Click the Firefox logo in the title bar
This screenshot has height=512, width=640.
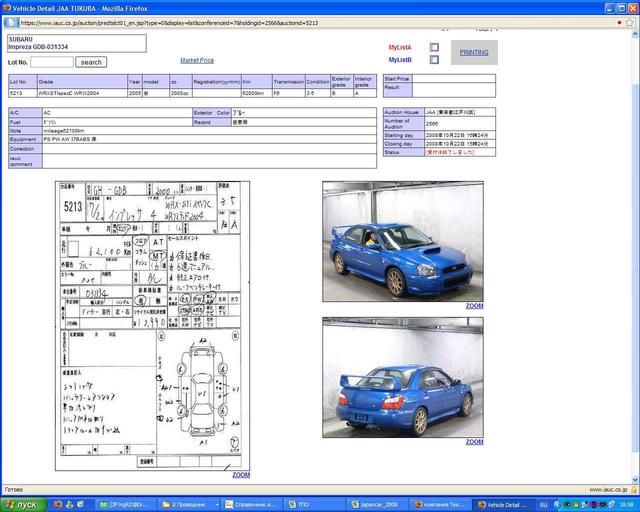coord(6,8)
